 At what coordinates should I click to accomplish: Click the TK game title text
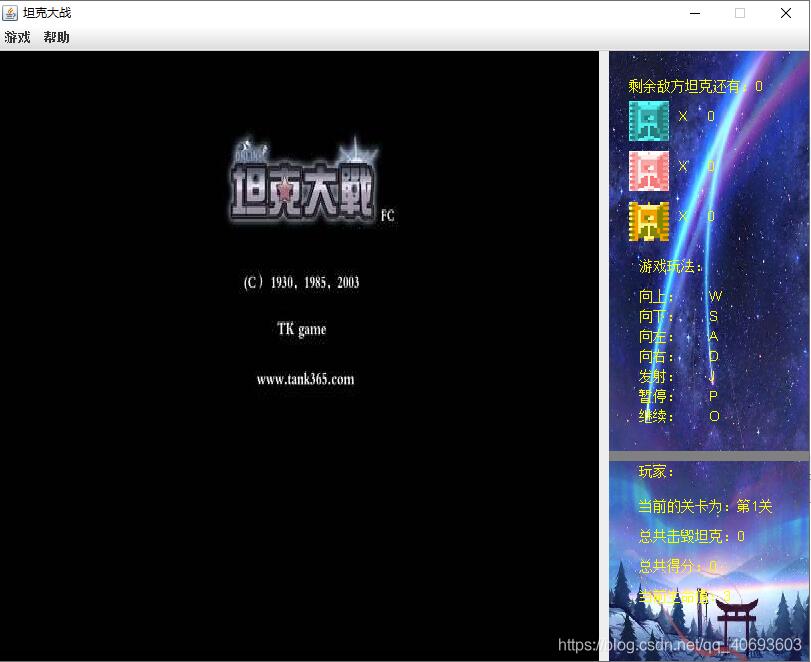point(301,329)
